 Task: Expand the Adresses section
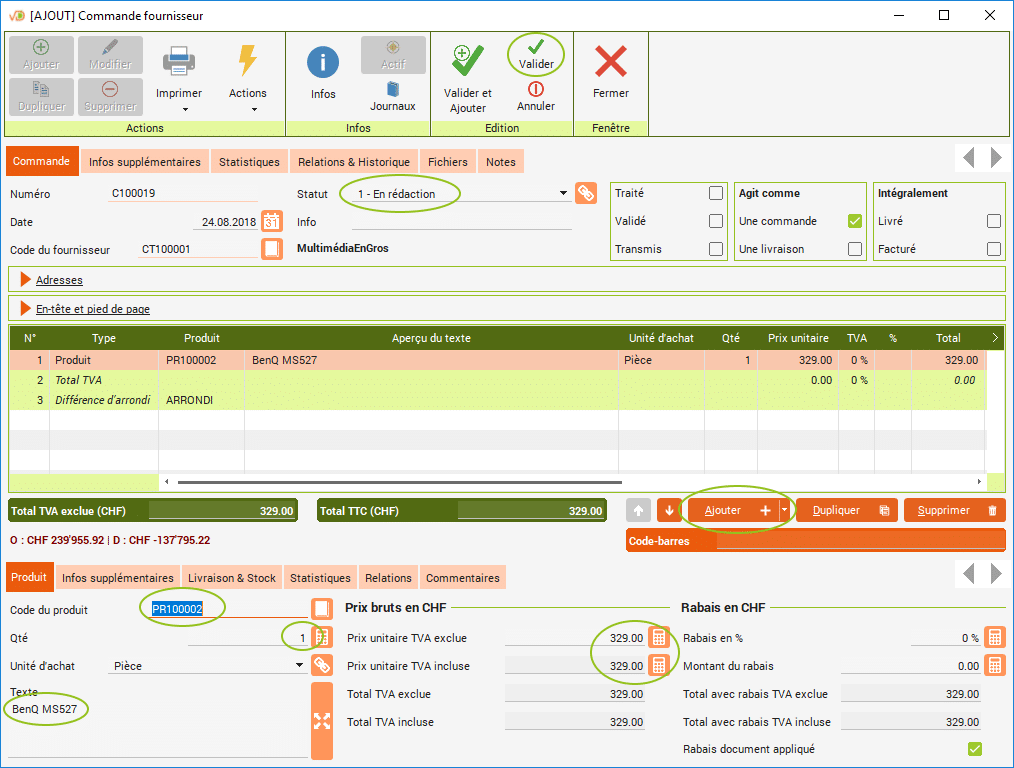59,280
